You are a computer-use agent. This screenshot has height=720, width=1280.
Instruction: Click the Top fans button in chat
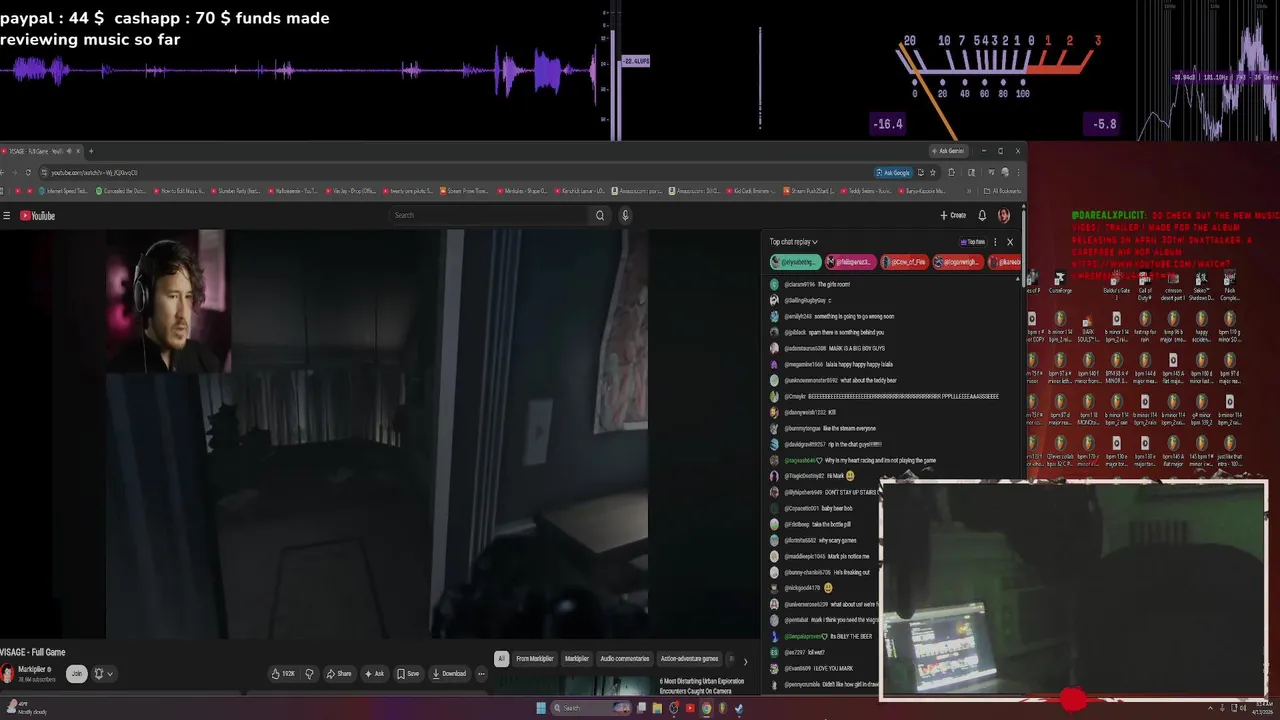coord(972,242)
